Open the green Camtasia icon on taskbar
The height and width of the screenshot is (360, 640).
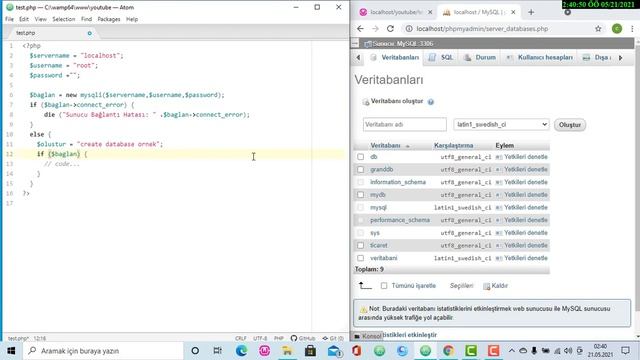(471, 351)
